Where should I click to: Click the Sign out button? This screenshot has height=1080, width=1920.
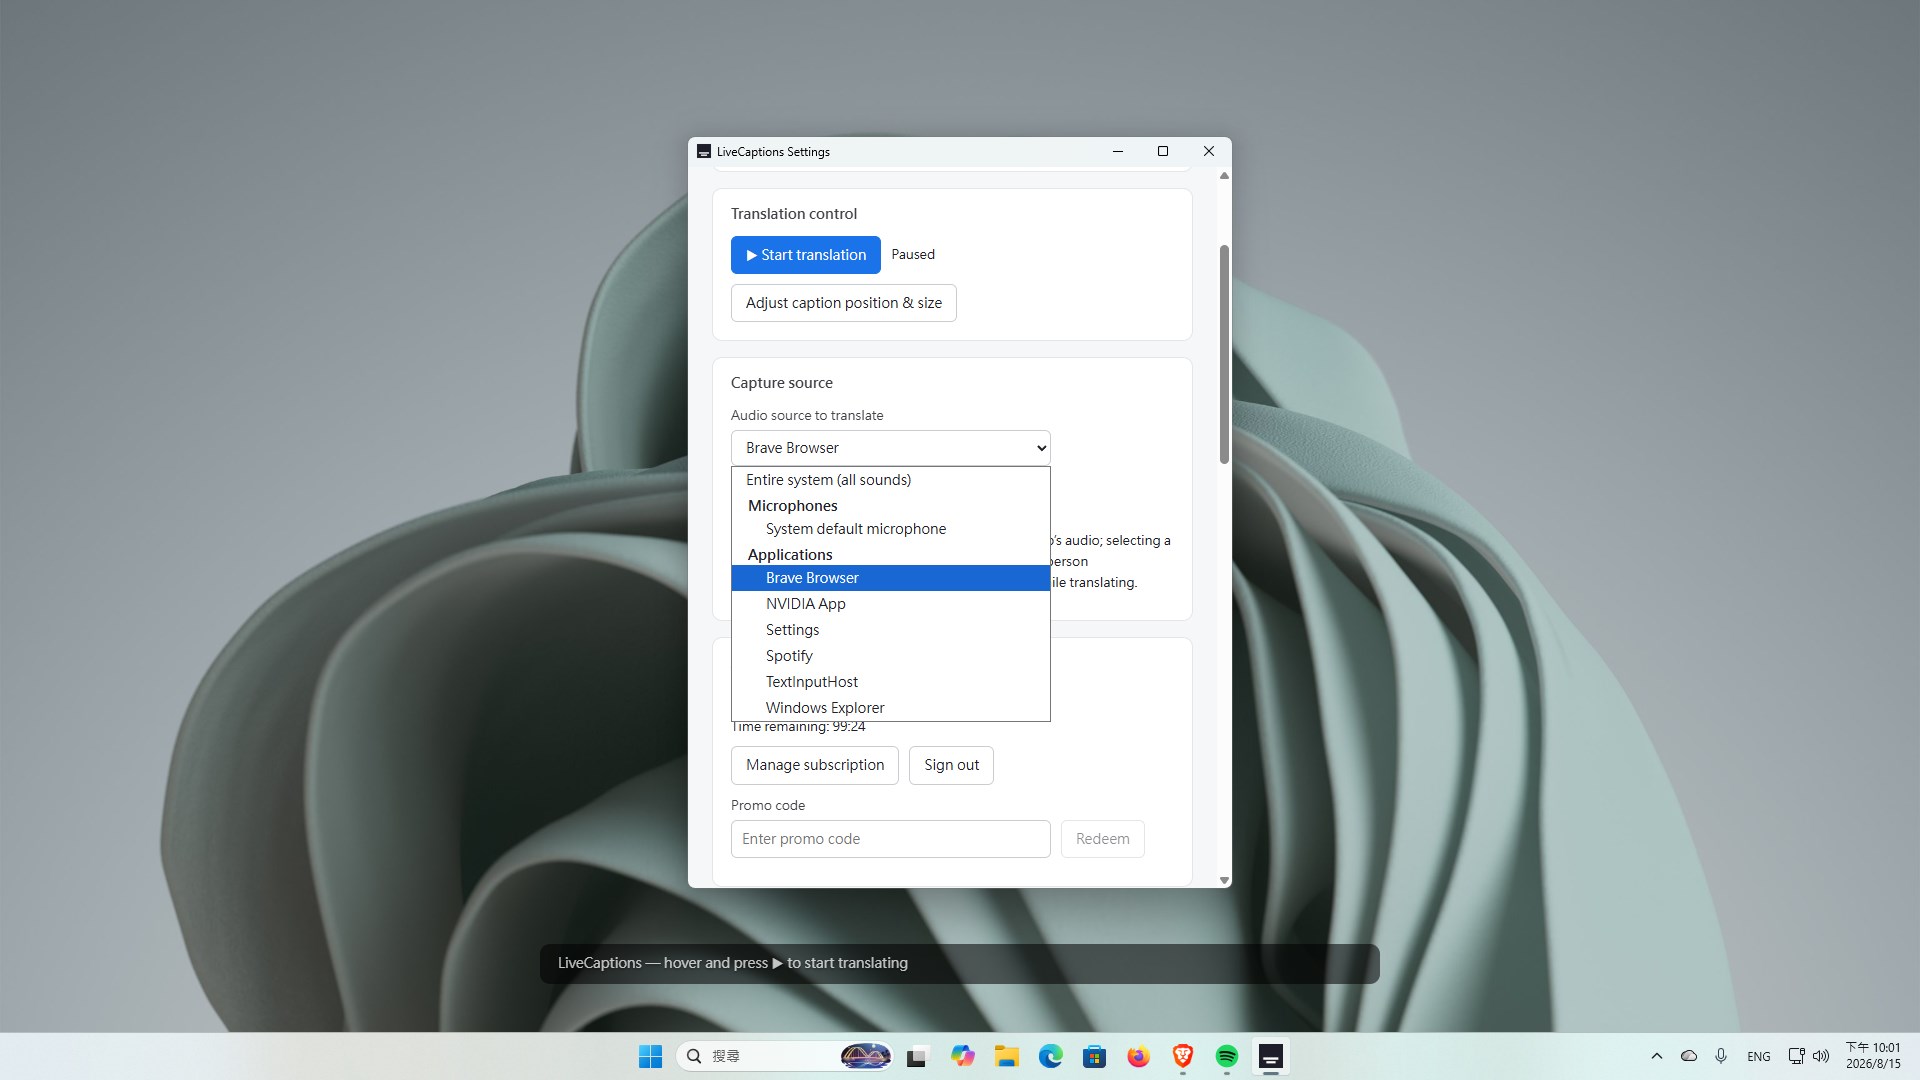(x=951, y=765)
